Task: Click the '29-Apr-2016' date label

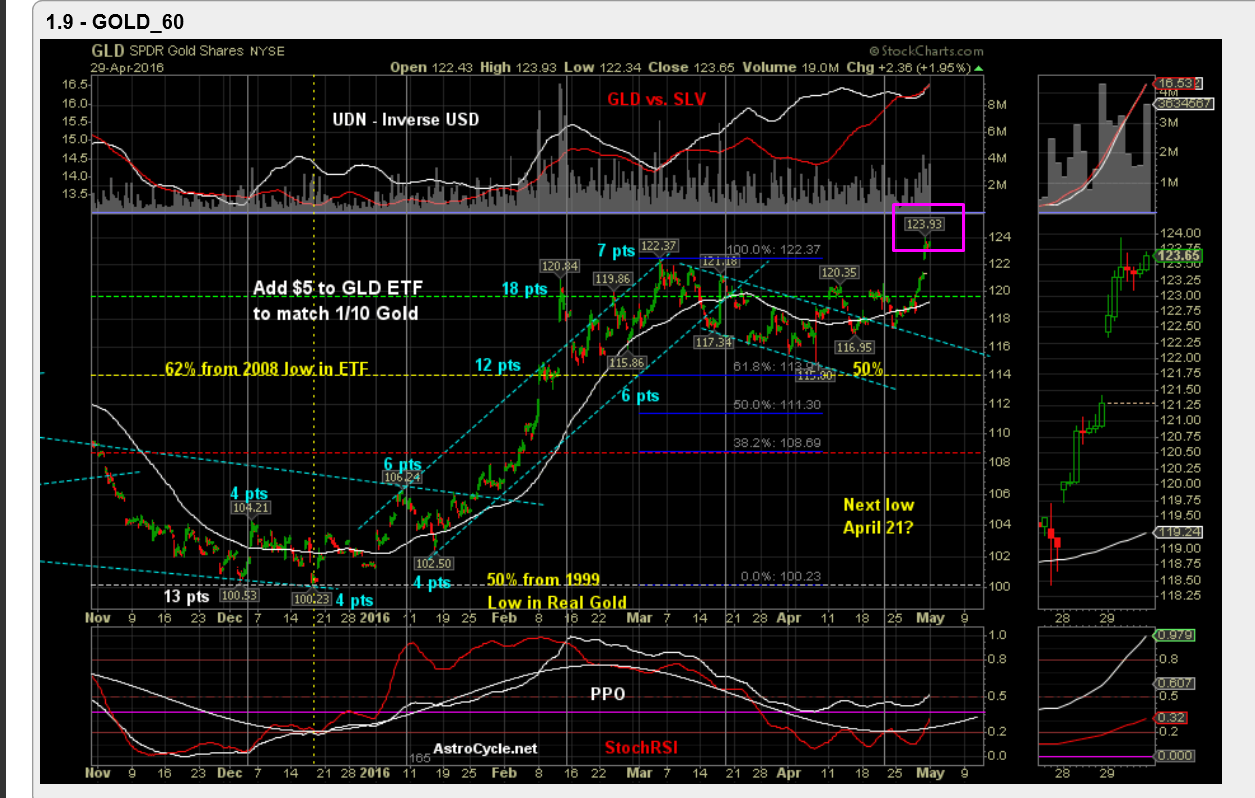Action: 127,67
